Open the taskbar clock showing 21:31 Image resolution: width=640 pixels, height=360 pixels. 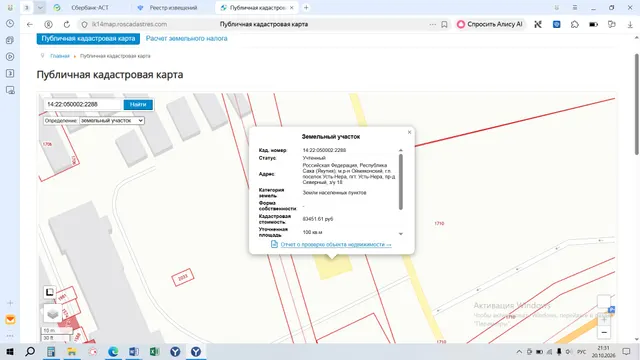click(x=603, y=351)
